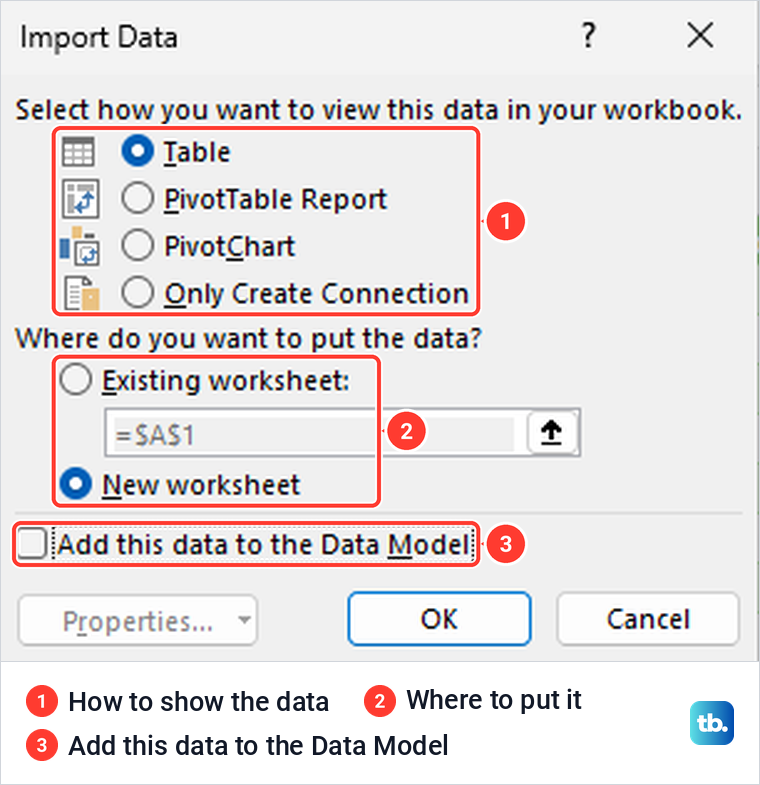Enable Add this data to the Data Model

(32, 543)
